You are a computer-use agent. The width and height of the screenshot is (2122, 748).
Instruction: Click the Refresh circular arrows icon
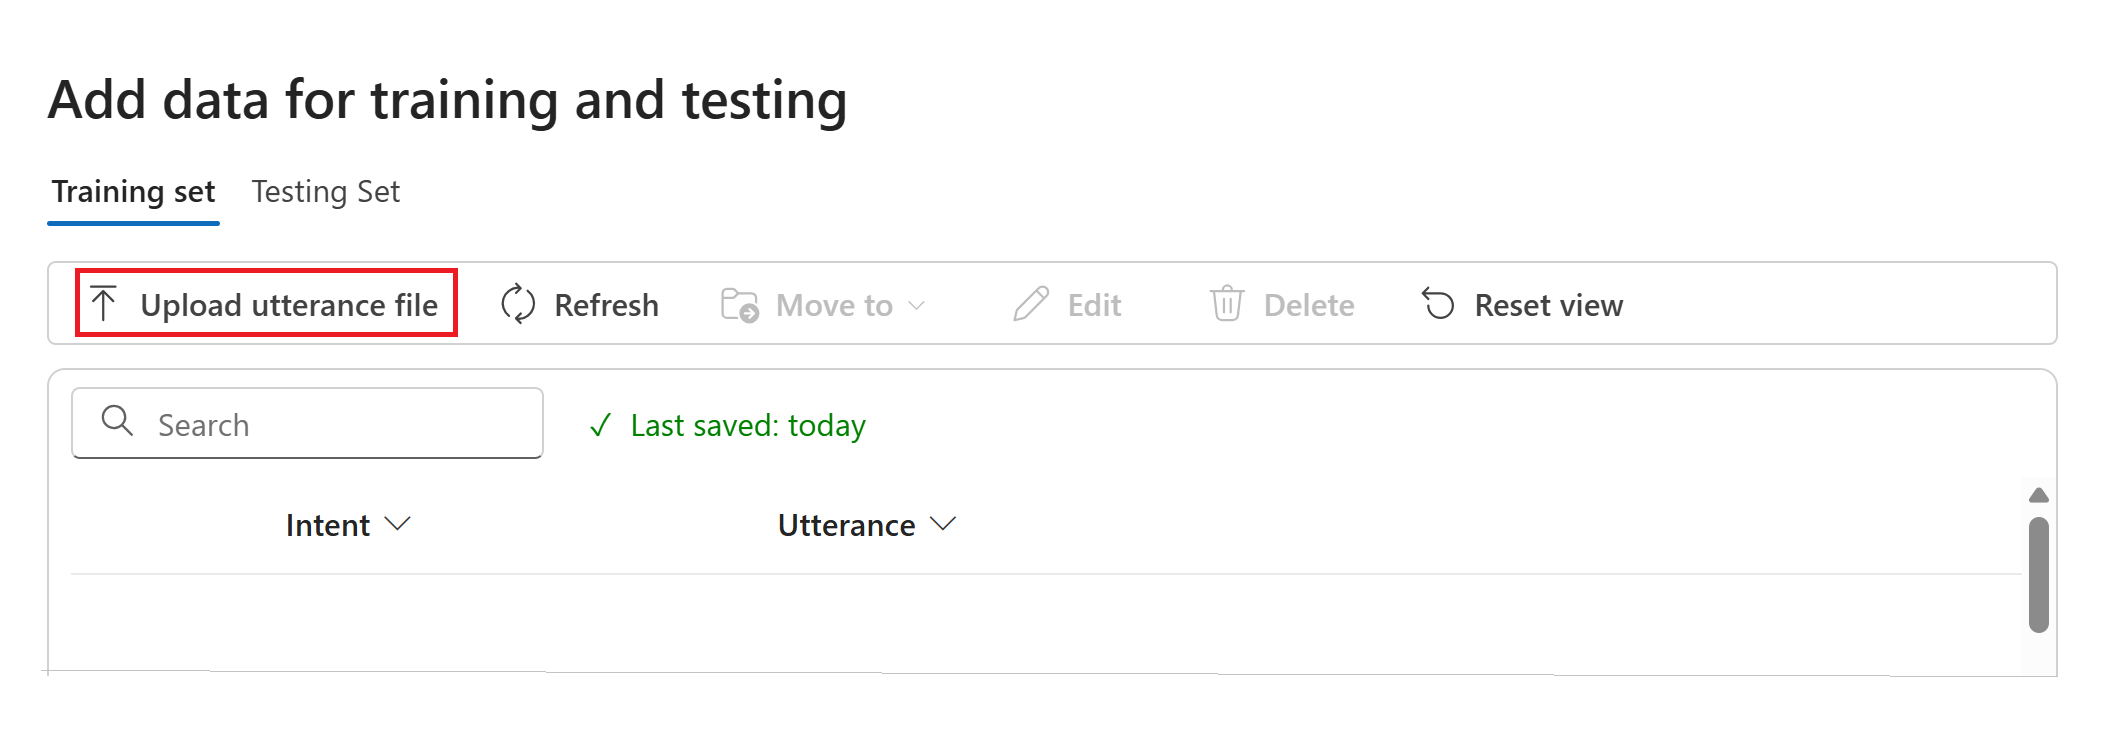pyautogui.click(x=516, y=303)
